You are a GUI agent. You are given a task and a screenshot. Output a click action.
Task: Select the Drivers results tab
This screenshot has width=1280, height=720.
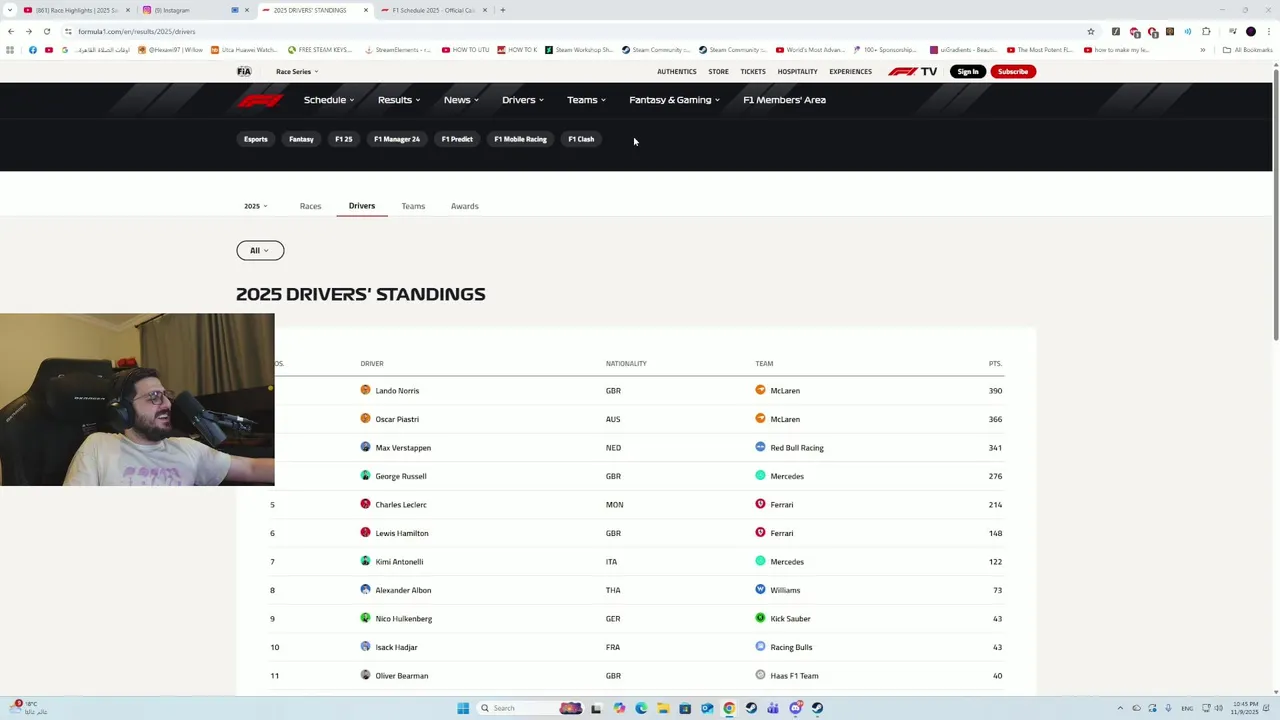[362, 206]
